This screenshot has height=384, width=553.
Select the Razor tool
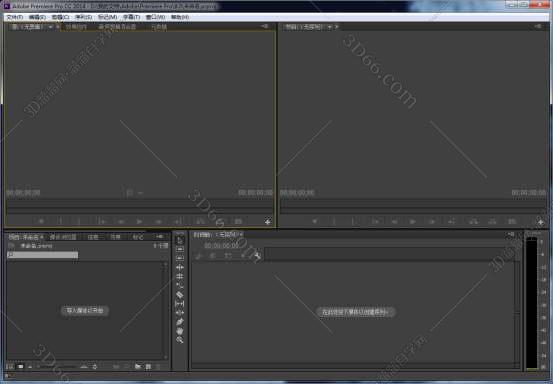tap(180, 294)
